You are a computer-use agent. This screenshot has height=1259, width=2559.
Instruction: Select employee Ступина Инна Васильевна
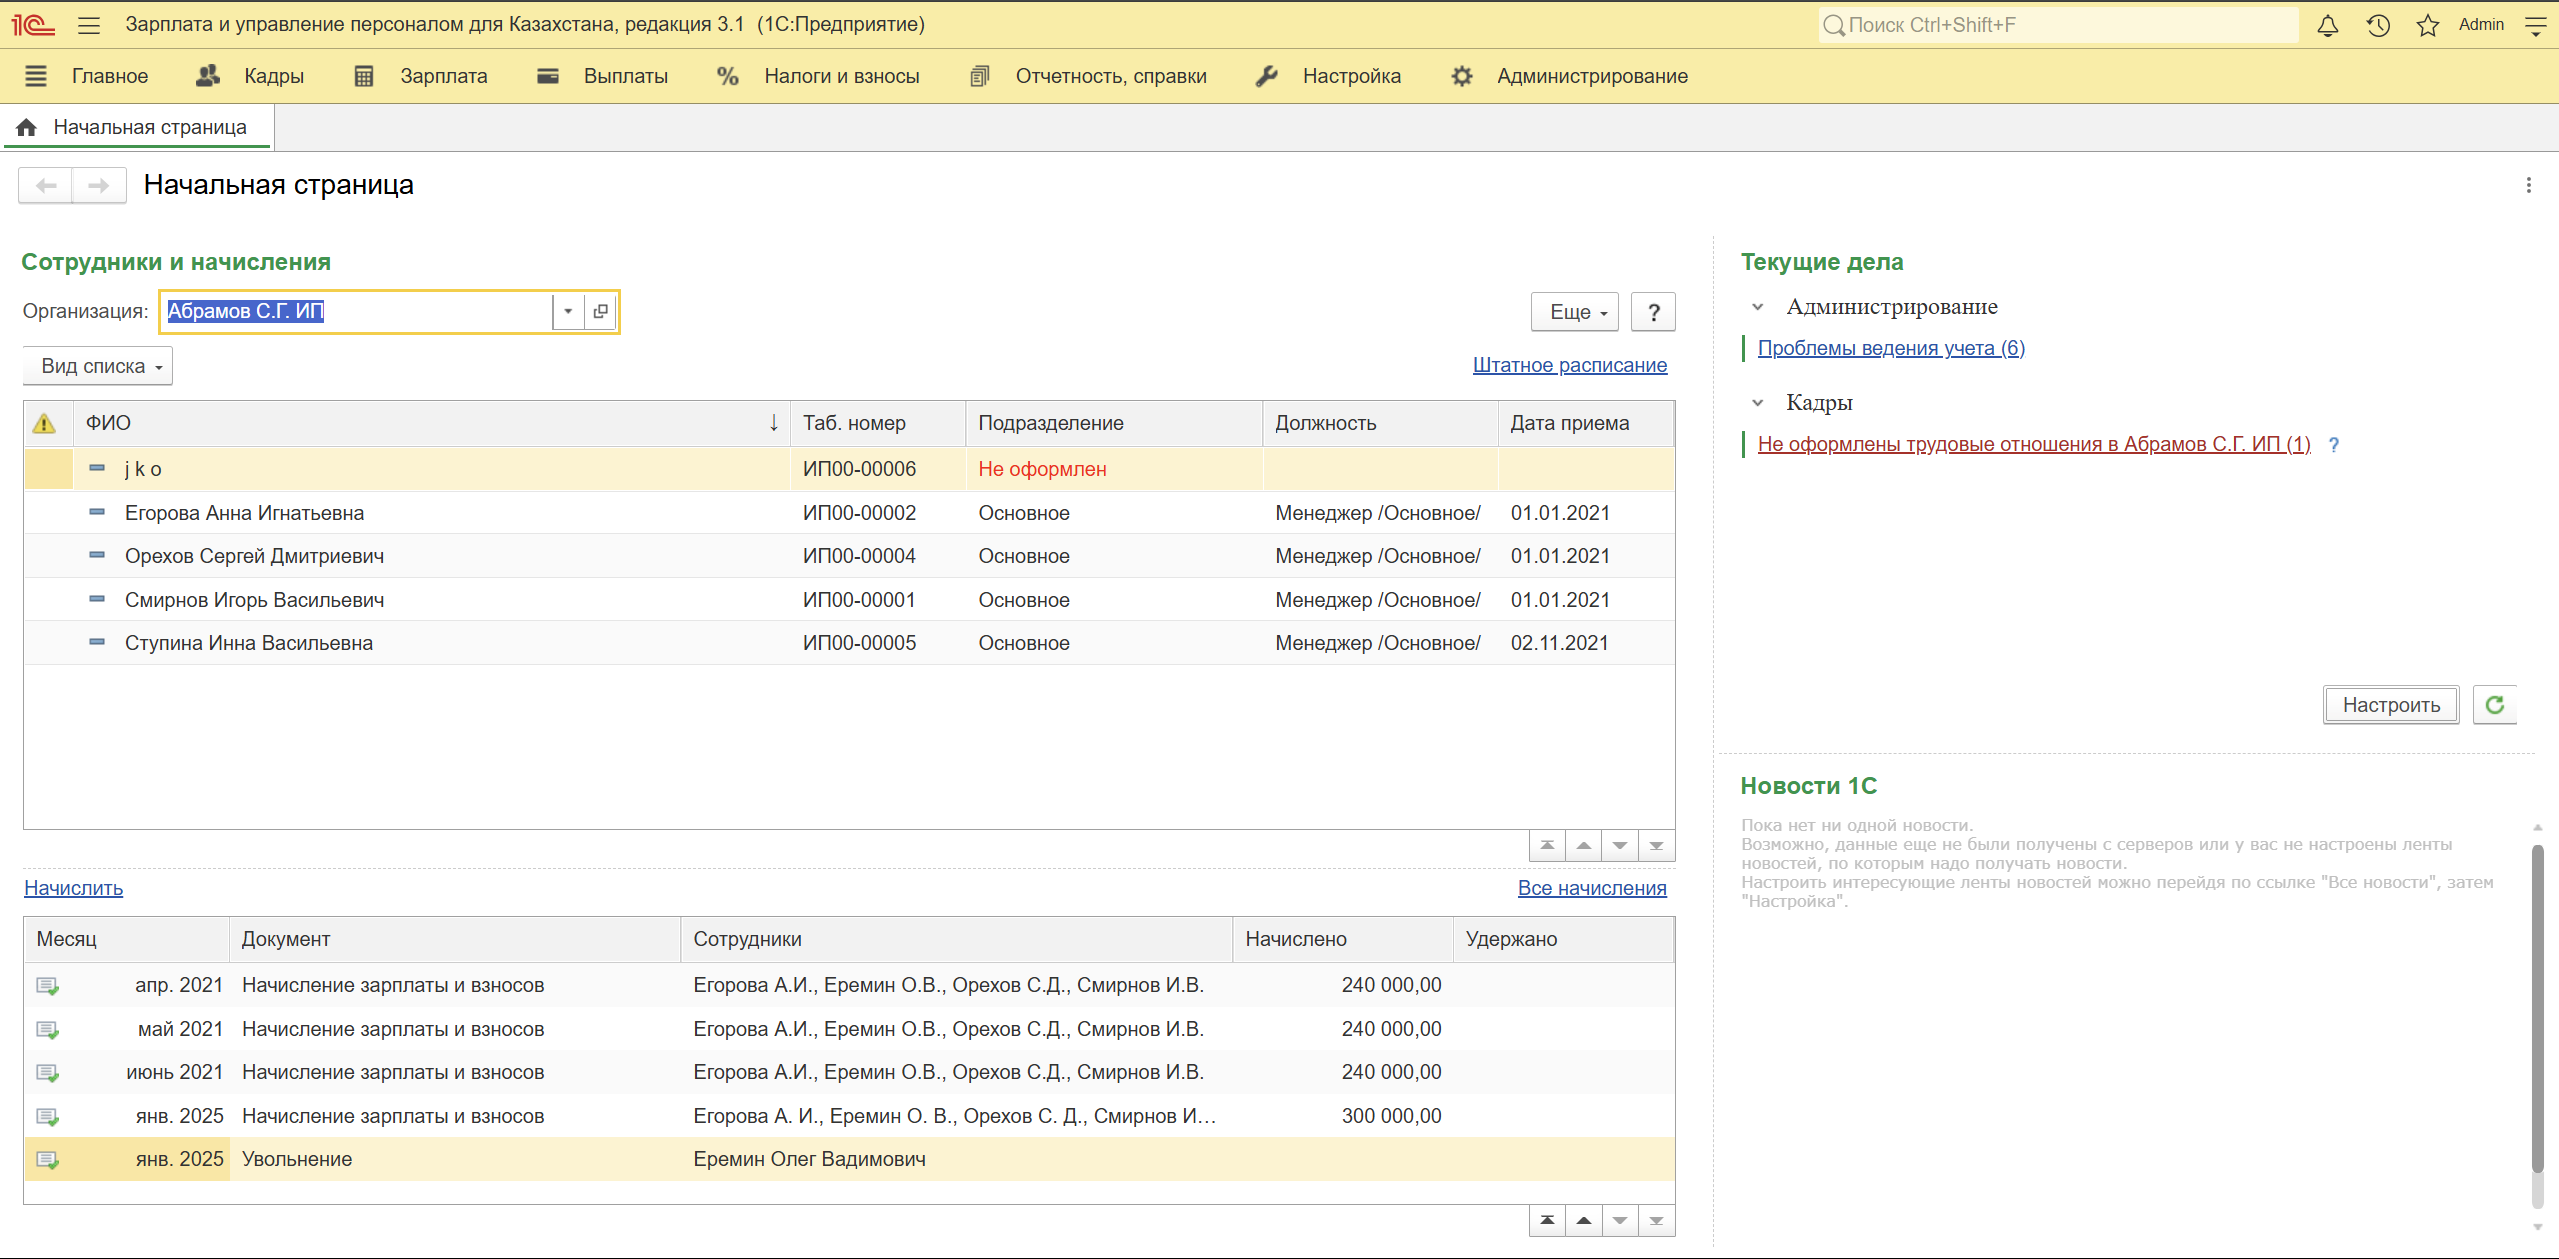[849, 643]
